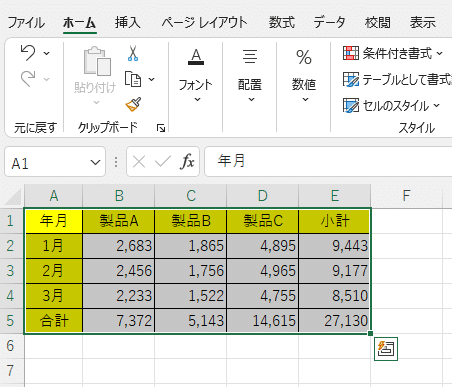452x387 pixels.
Task: Select column D header
Action: coord(263,196)
